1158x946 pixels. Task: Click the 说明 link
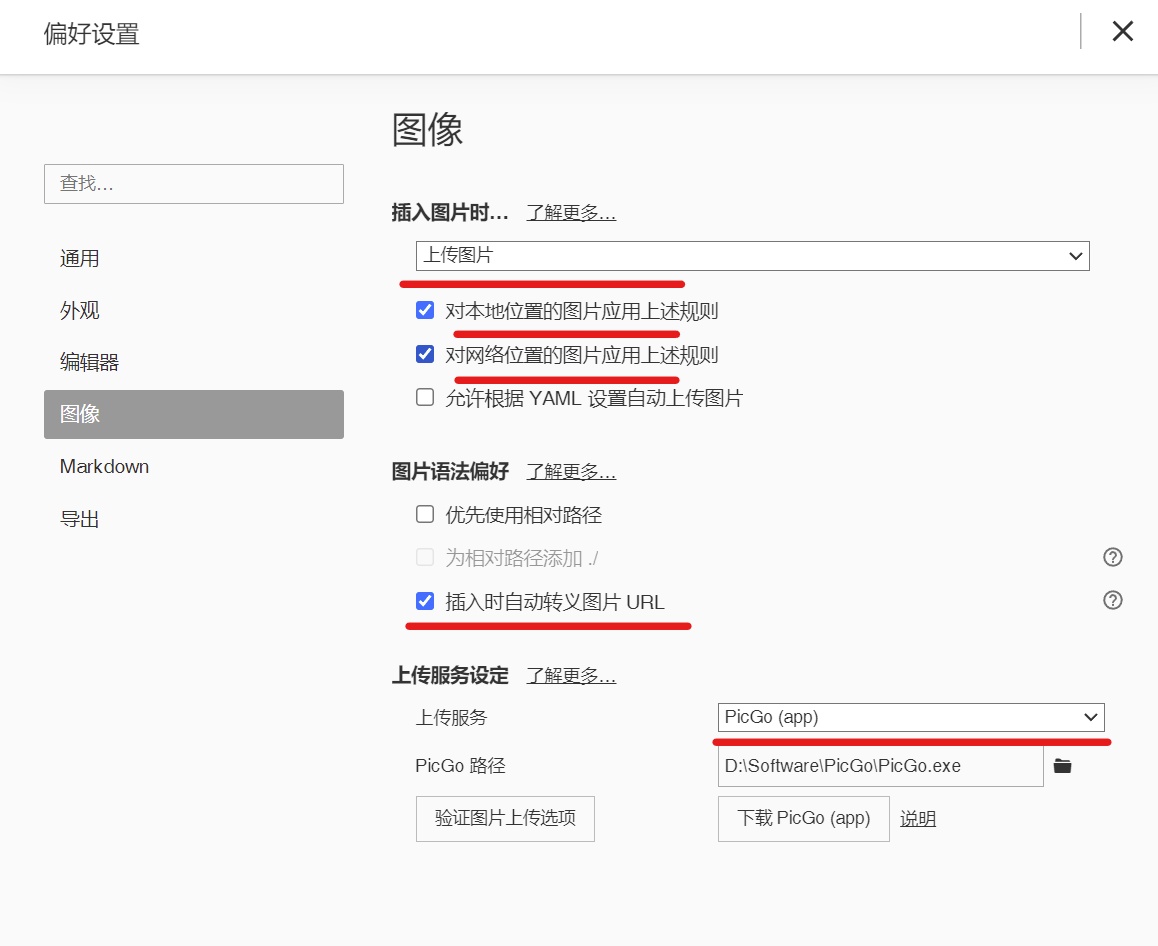[x=918, y=818]
